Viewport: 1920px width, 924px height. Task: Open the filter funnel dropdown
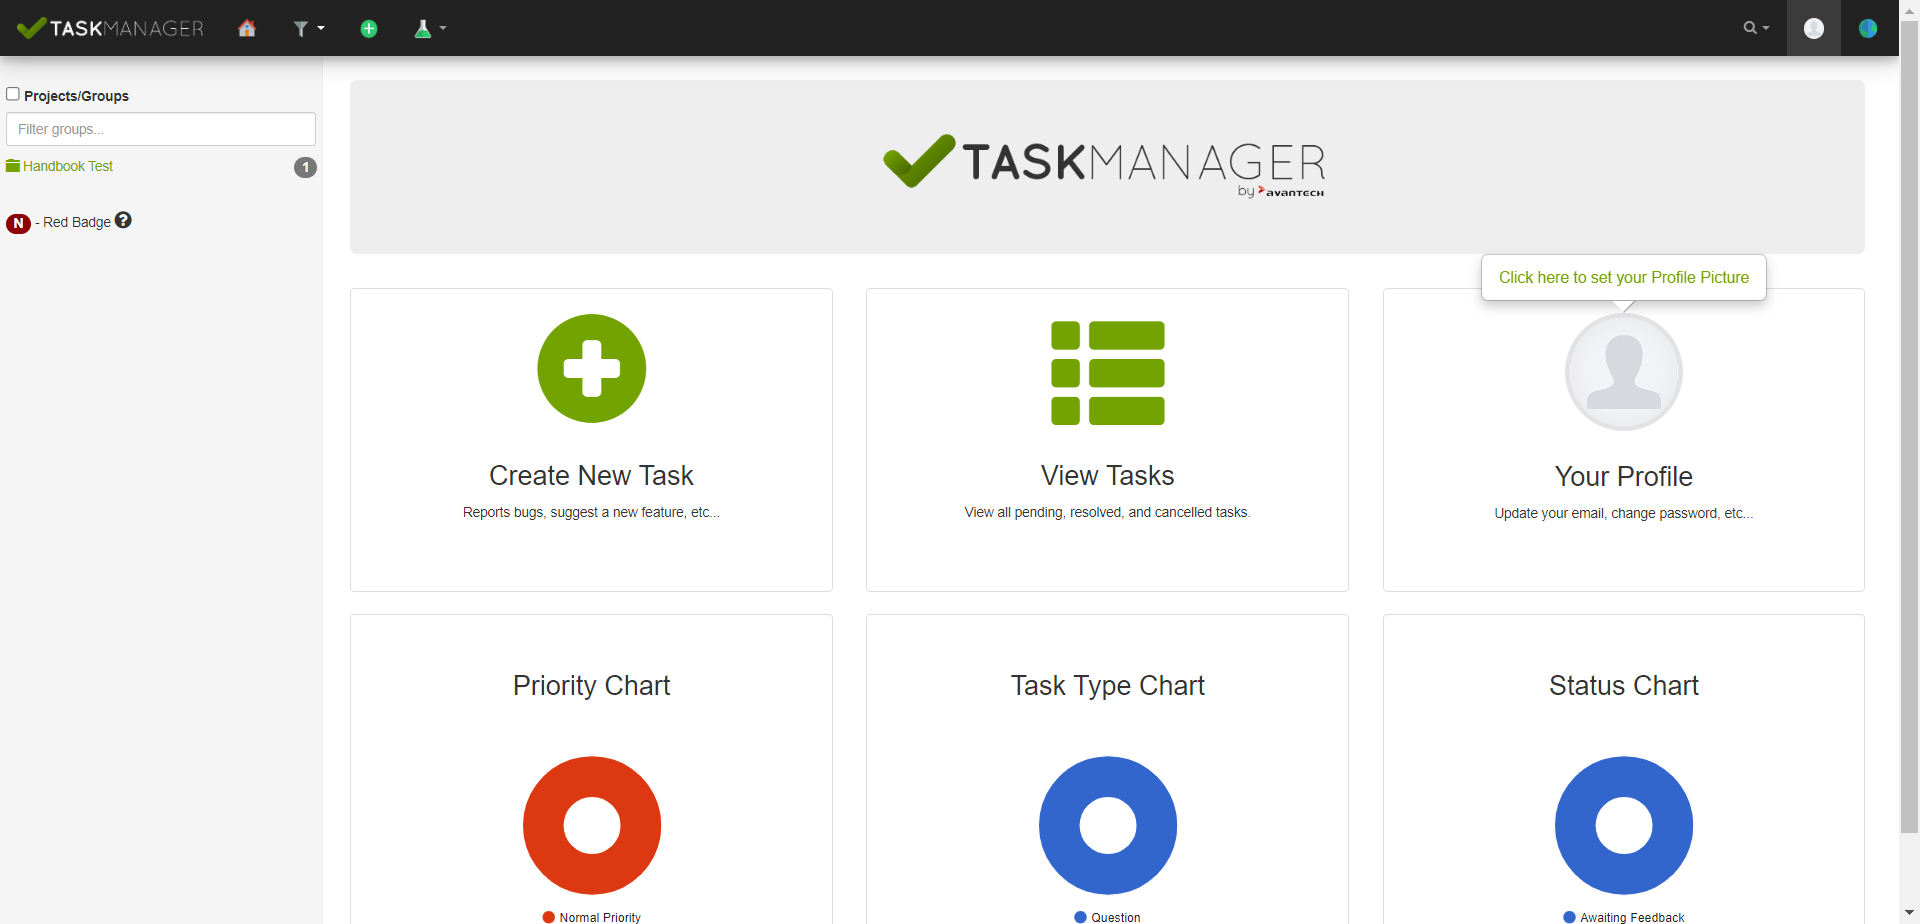point(307,28)
